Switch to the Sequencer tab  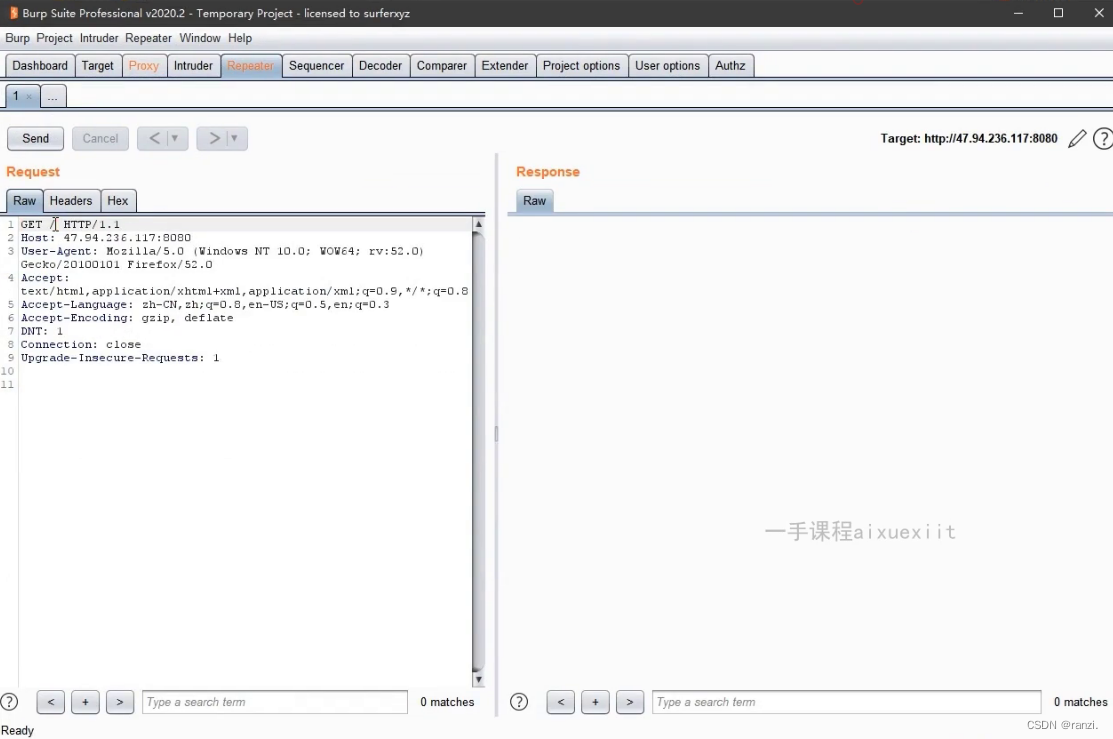(317, 66)
